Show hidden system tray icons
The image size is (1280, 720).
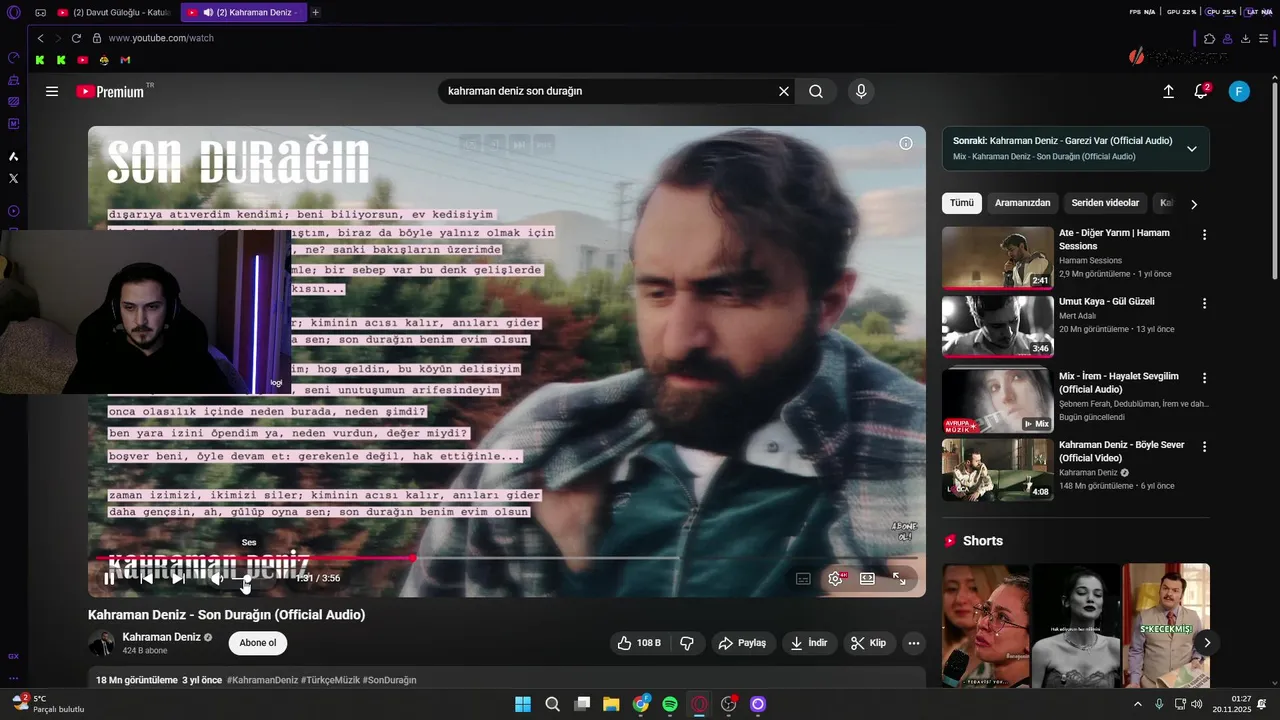tap(1137, 704)
